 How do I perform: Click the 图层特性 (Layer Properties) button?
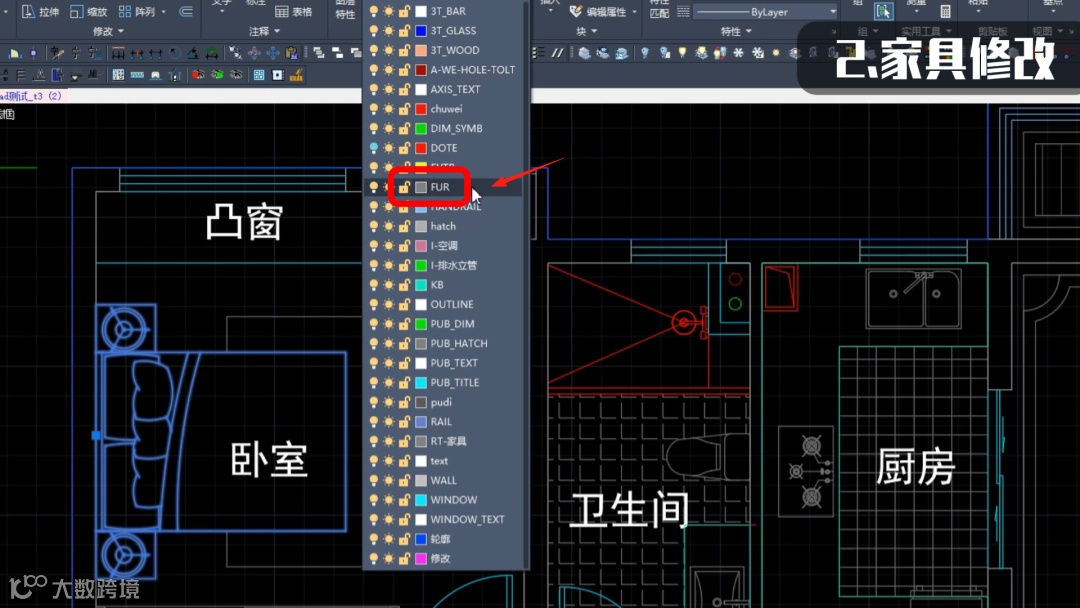(345, 10)
